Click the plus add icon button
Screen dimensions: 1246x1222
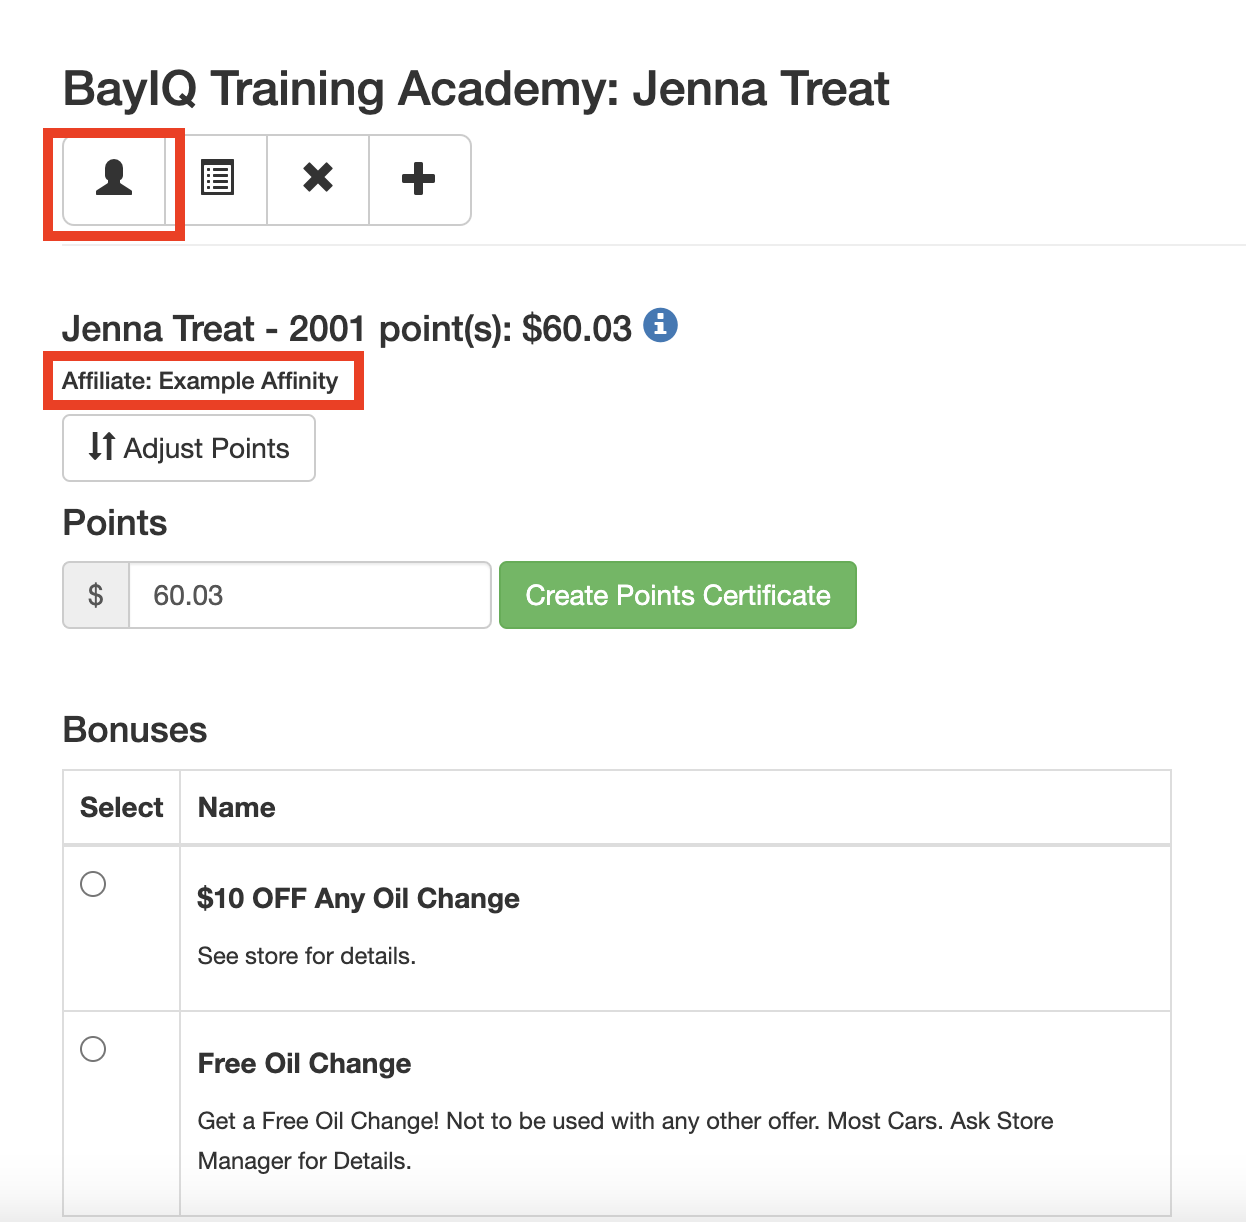coord(419,180)
